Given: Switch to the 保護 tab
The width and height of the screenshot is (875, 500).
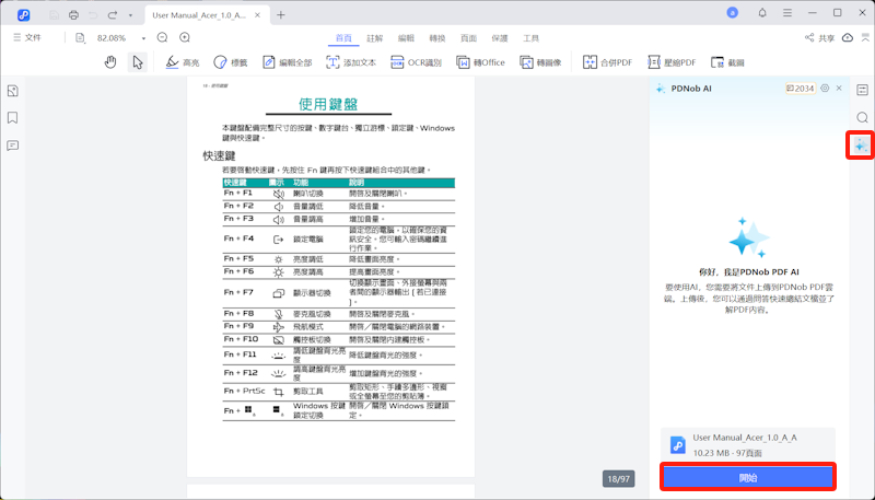Looking at the screenshot, I should (500, 38).
